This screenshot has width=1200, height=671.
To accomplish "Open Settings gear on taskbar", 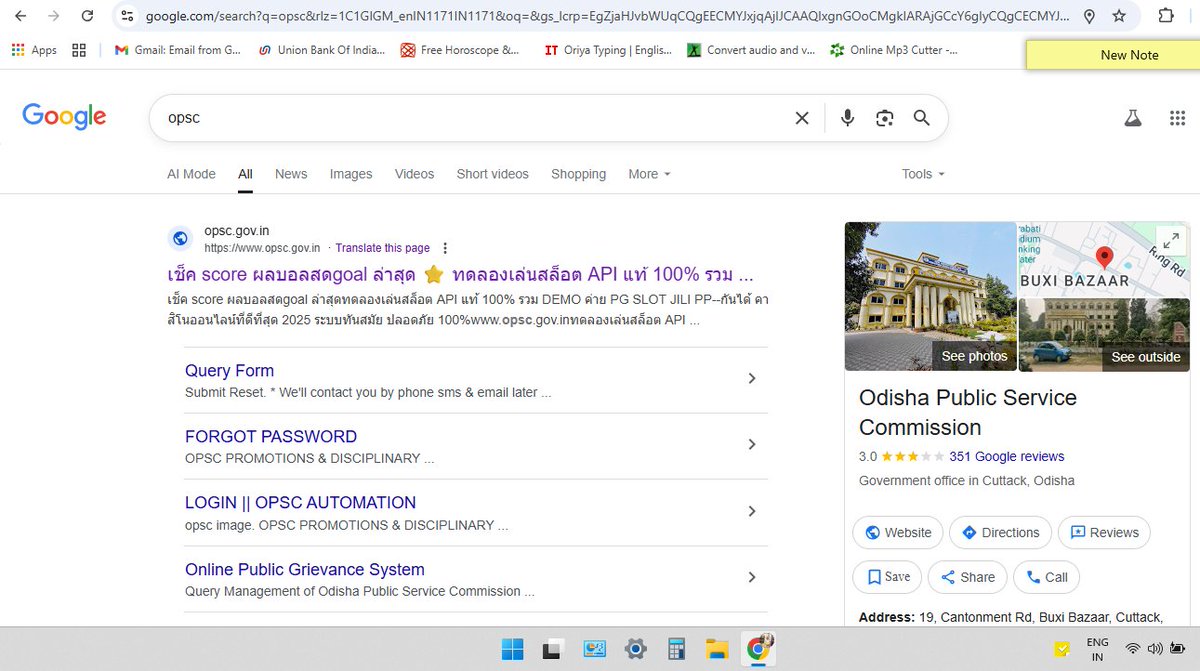I will (x=635, y=650).
